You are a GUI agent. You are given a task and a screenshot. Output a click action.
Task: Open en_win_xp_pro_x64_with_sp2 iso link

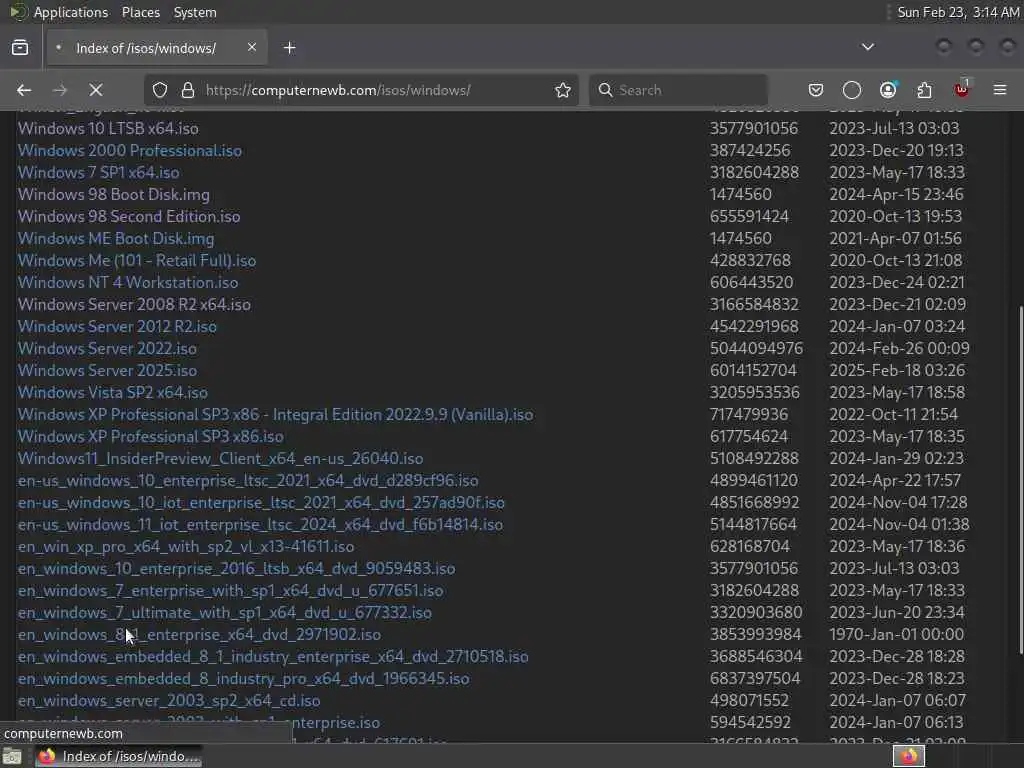pos(186,547)
